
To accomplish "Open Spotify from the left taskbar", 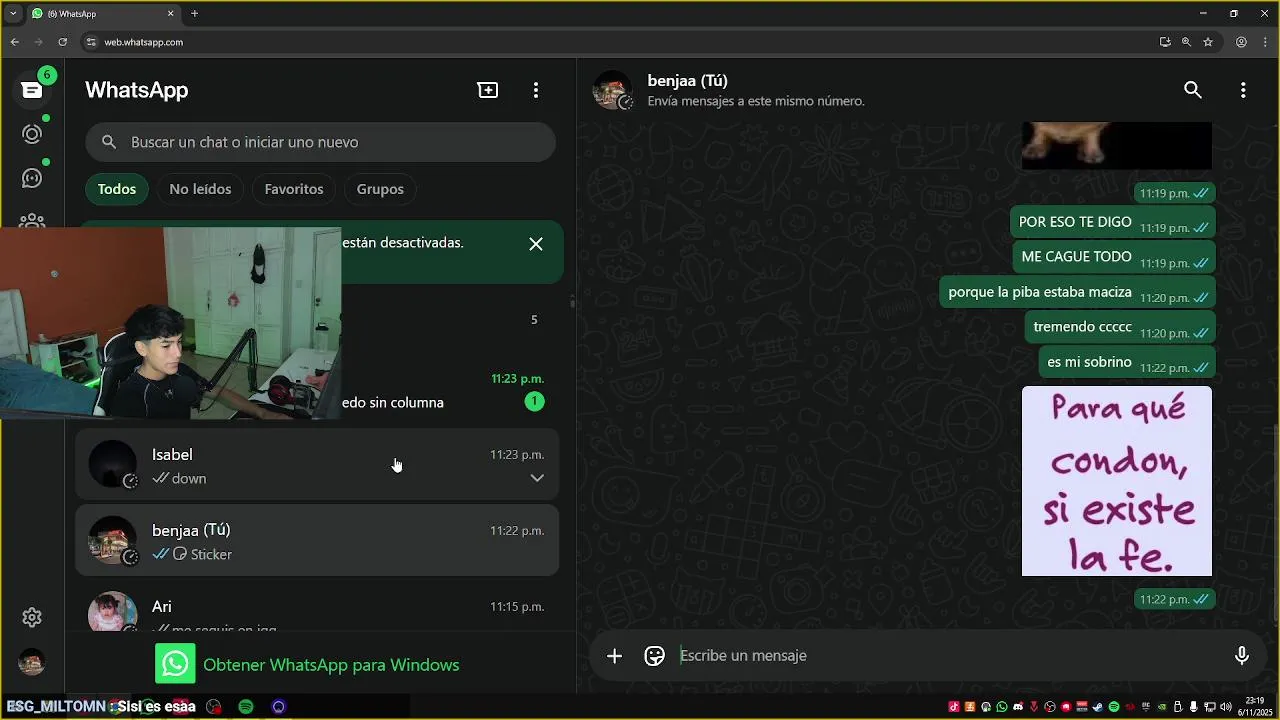I will click(246, 707).
